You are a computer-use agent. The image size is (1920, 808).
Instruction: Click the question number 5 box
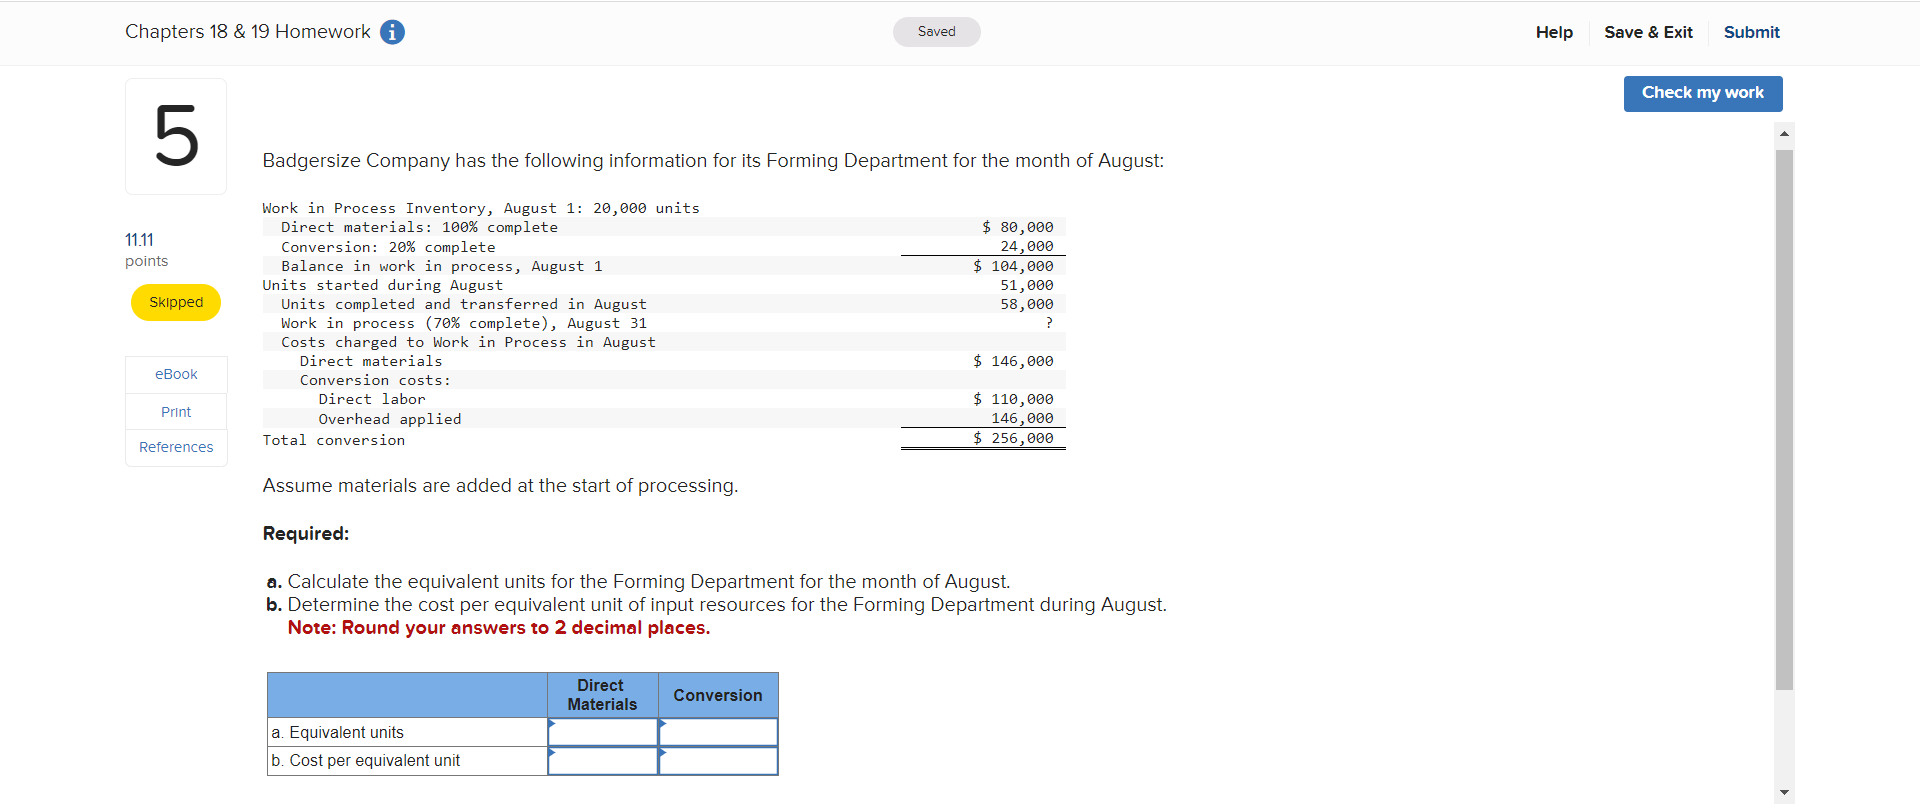click(176, 136)
